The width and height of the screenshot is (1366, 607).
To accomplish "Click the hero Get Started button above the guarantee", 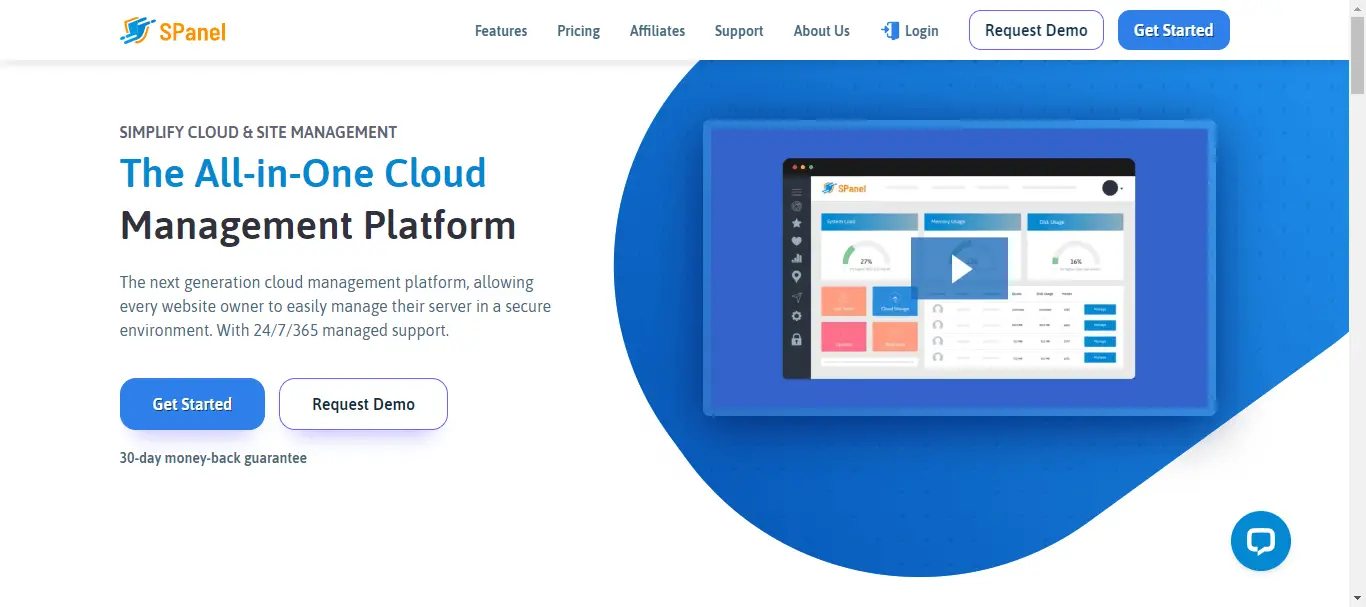I will pyautogui.click(x=192, y=404).
